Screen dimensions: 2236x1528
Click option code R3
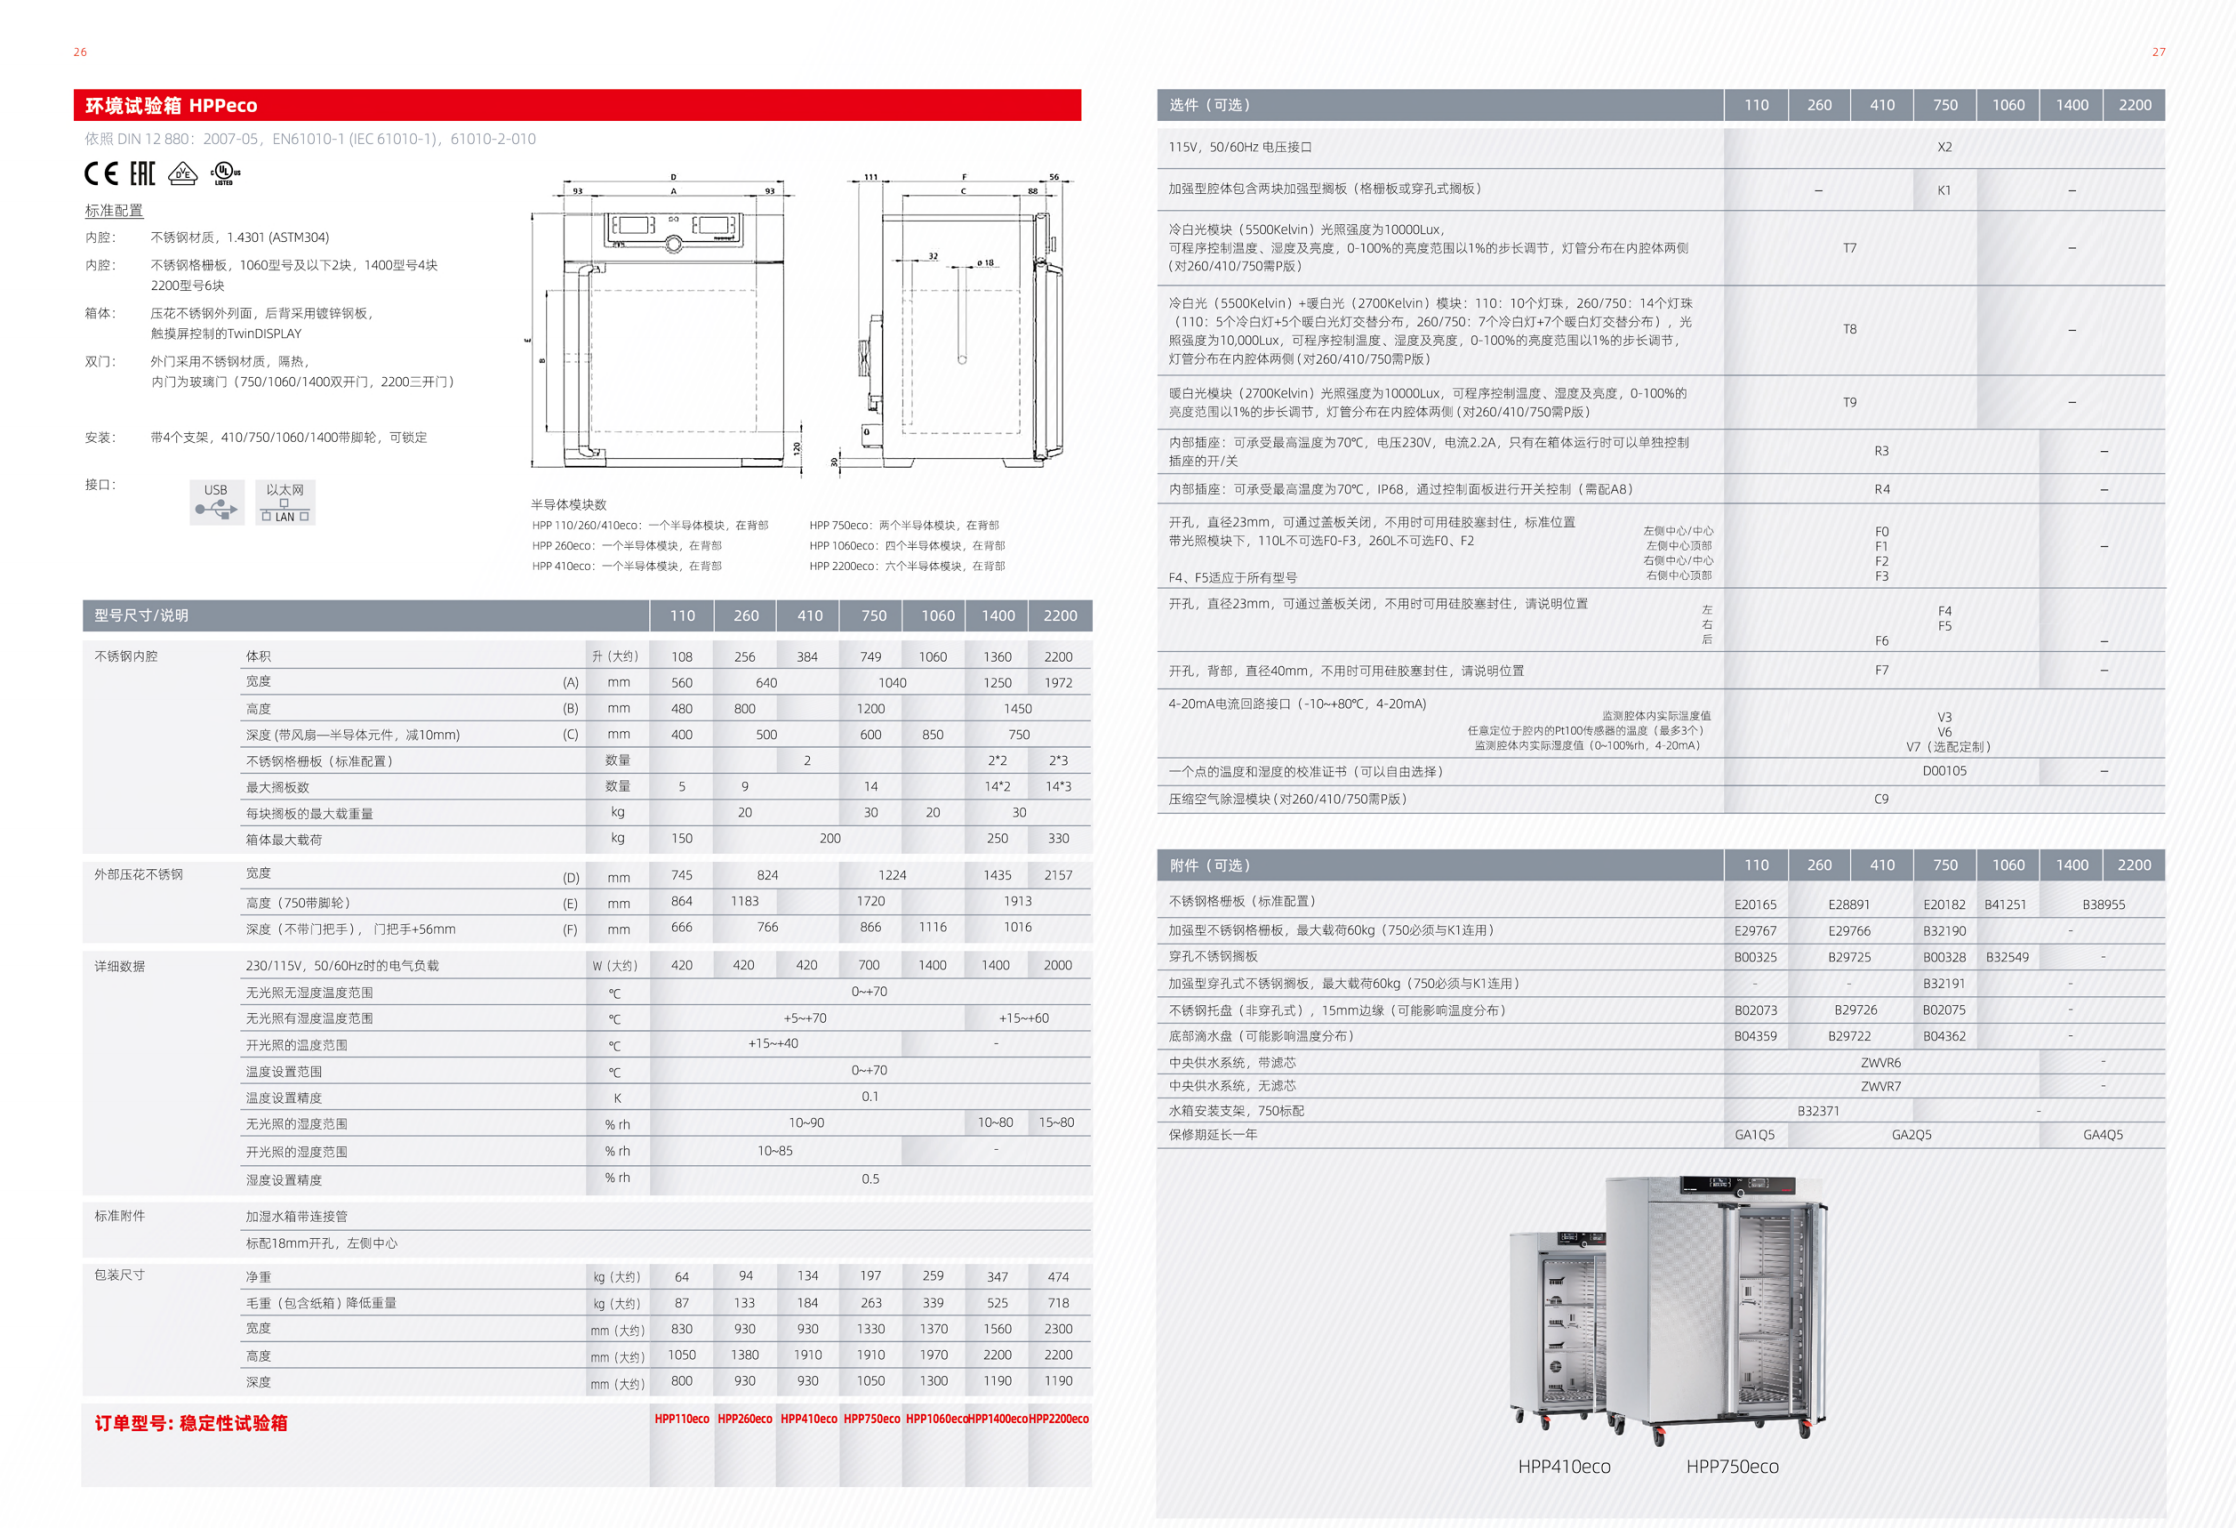pos(1882,451)
